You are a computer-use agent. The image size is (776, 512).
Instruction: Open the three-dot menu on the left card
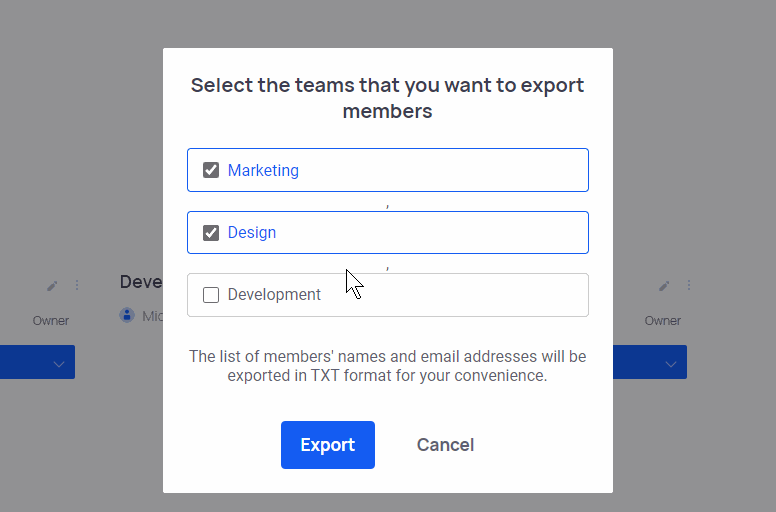pos(76,286)
